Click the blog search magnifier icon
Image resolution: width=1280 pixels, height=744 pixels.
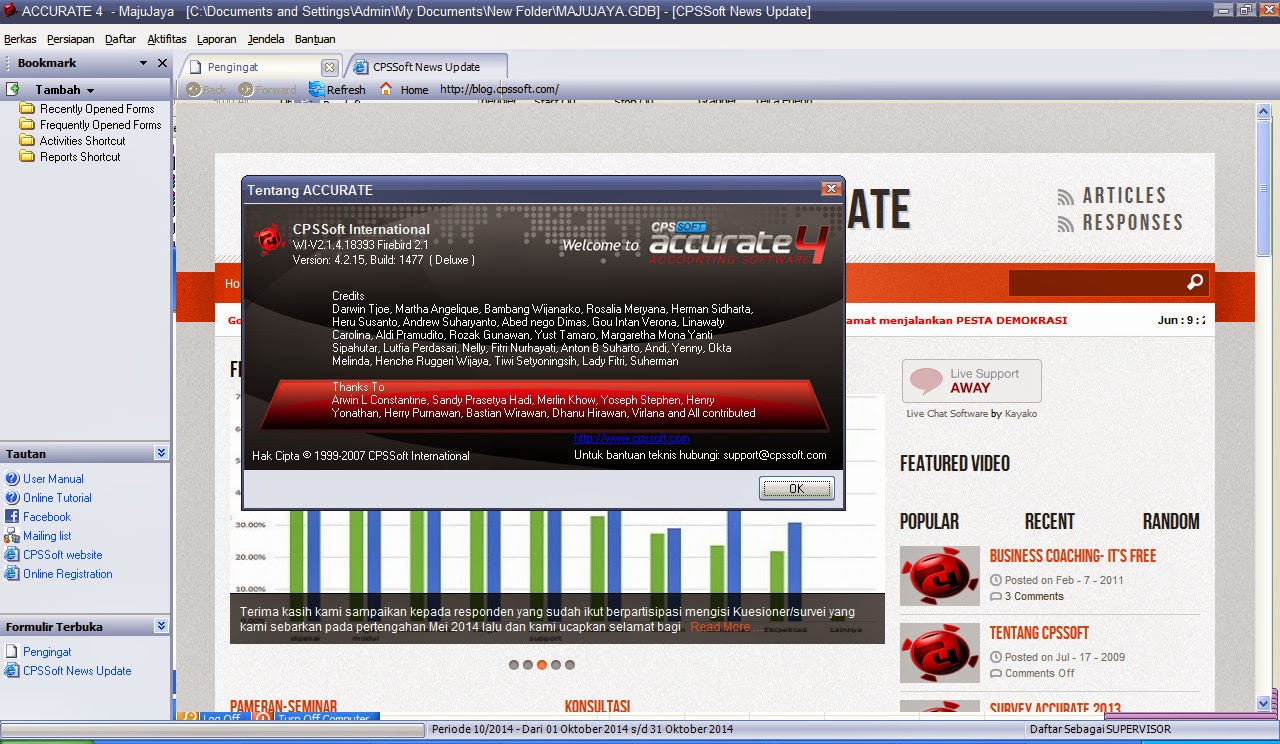coord(1195,283)
